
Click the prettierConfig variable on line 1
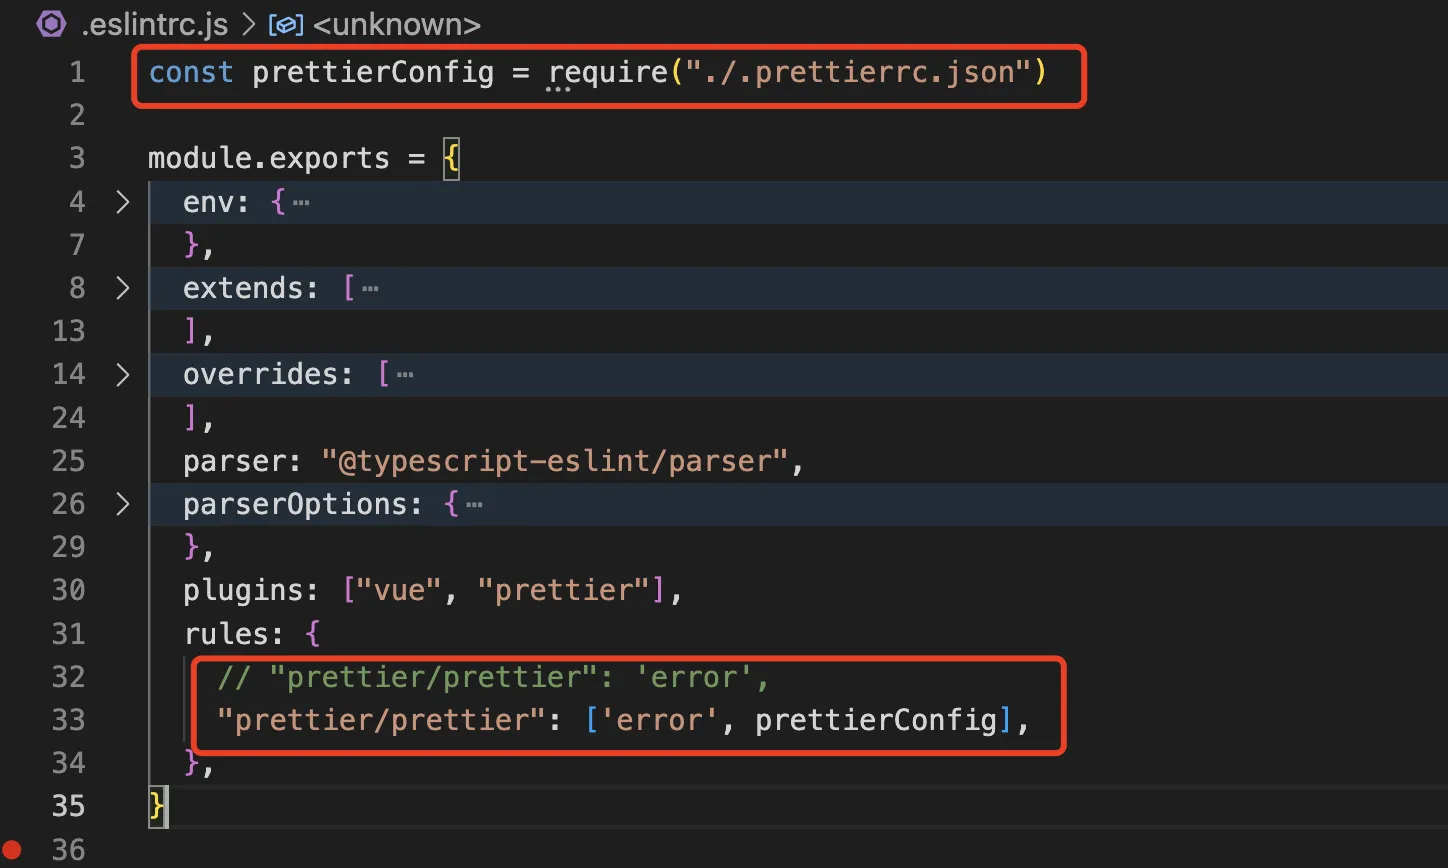[x=373, y=73]
